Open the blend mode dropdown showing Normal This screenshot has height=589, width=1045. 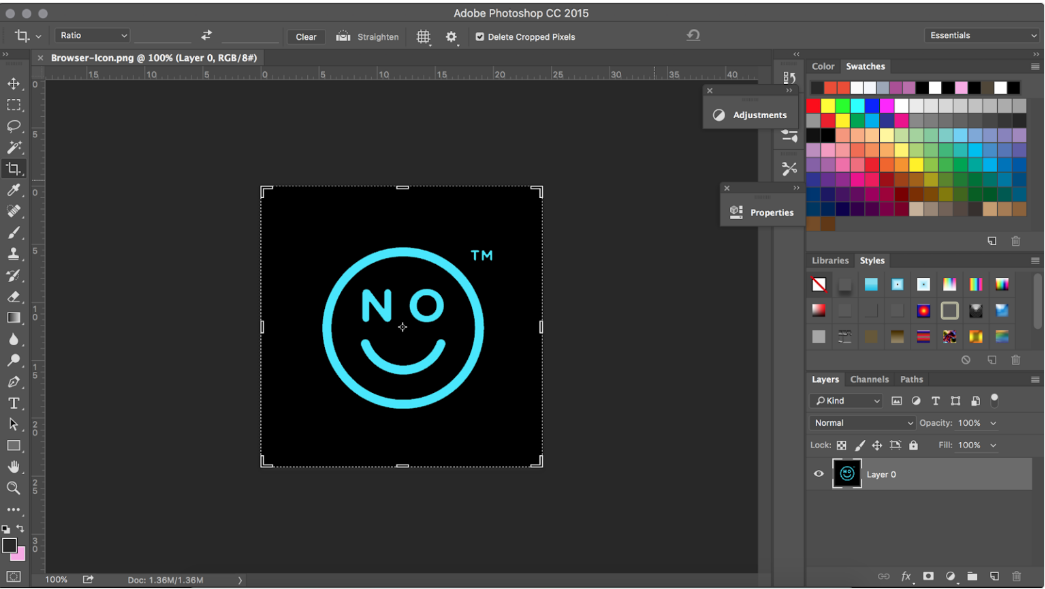pyautogui.click(x=862, y=422)
